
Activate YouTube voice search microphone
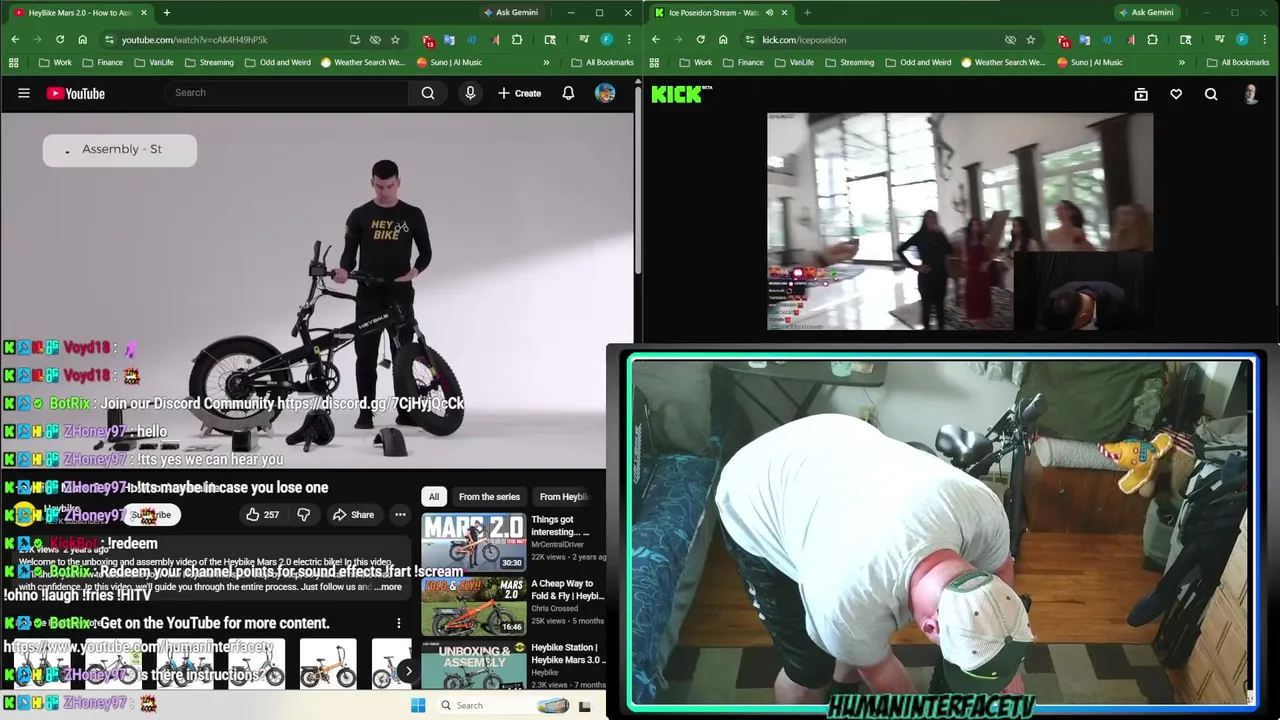coord(470,93)
